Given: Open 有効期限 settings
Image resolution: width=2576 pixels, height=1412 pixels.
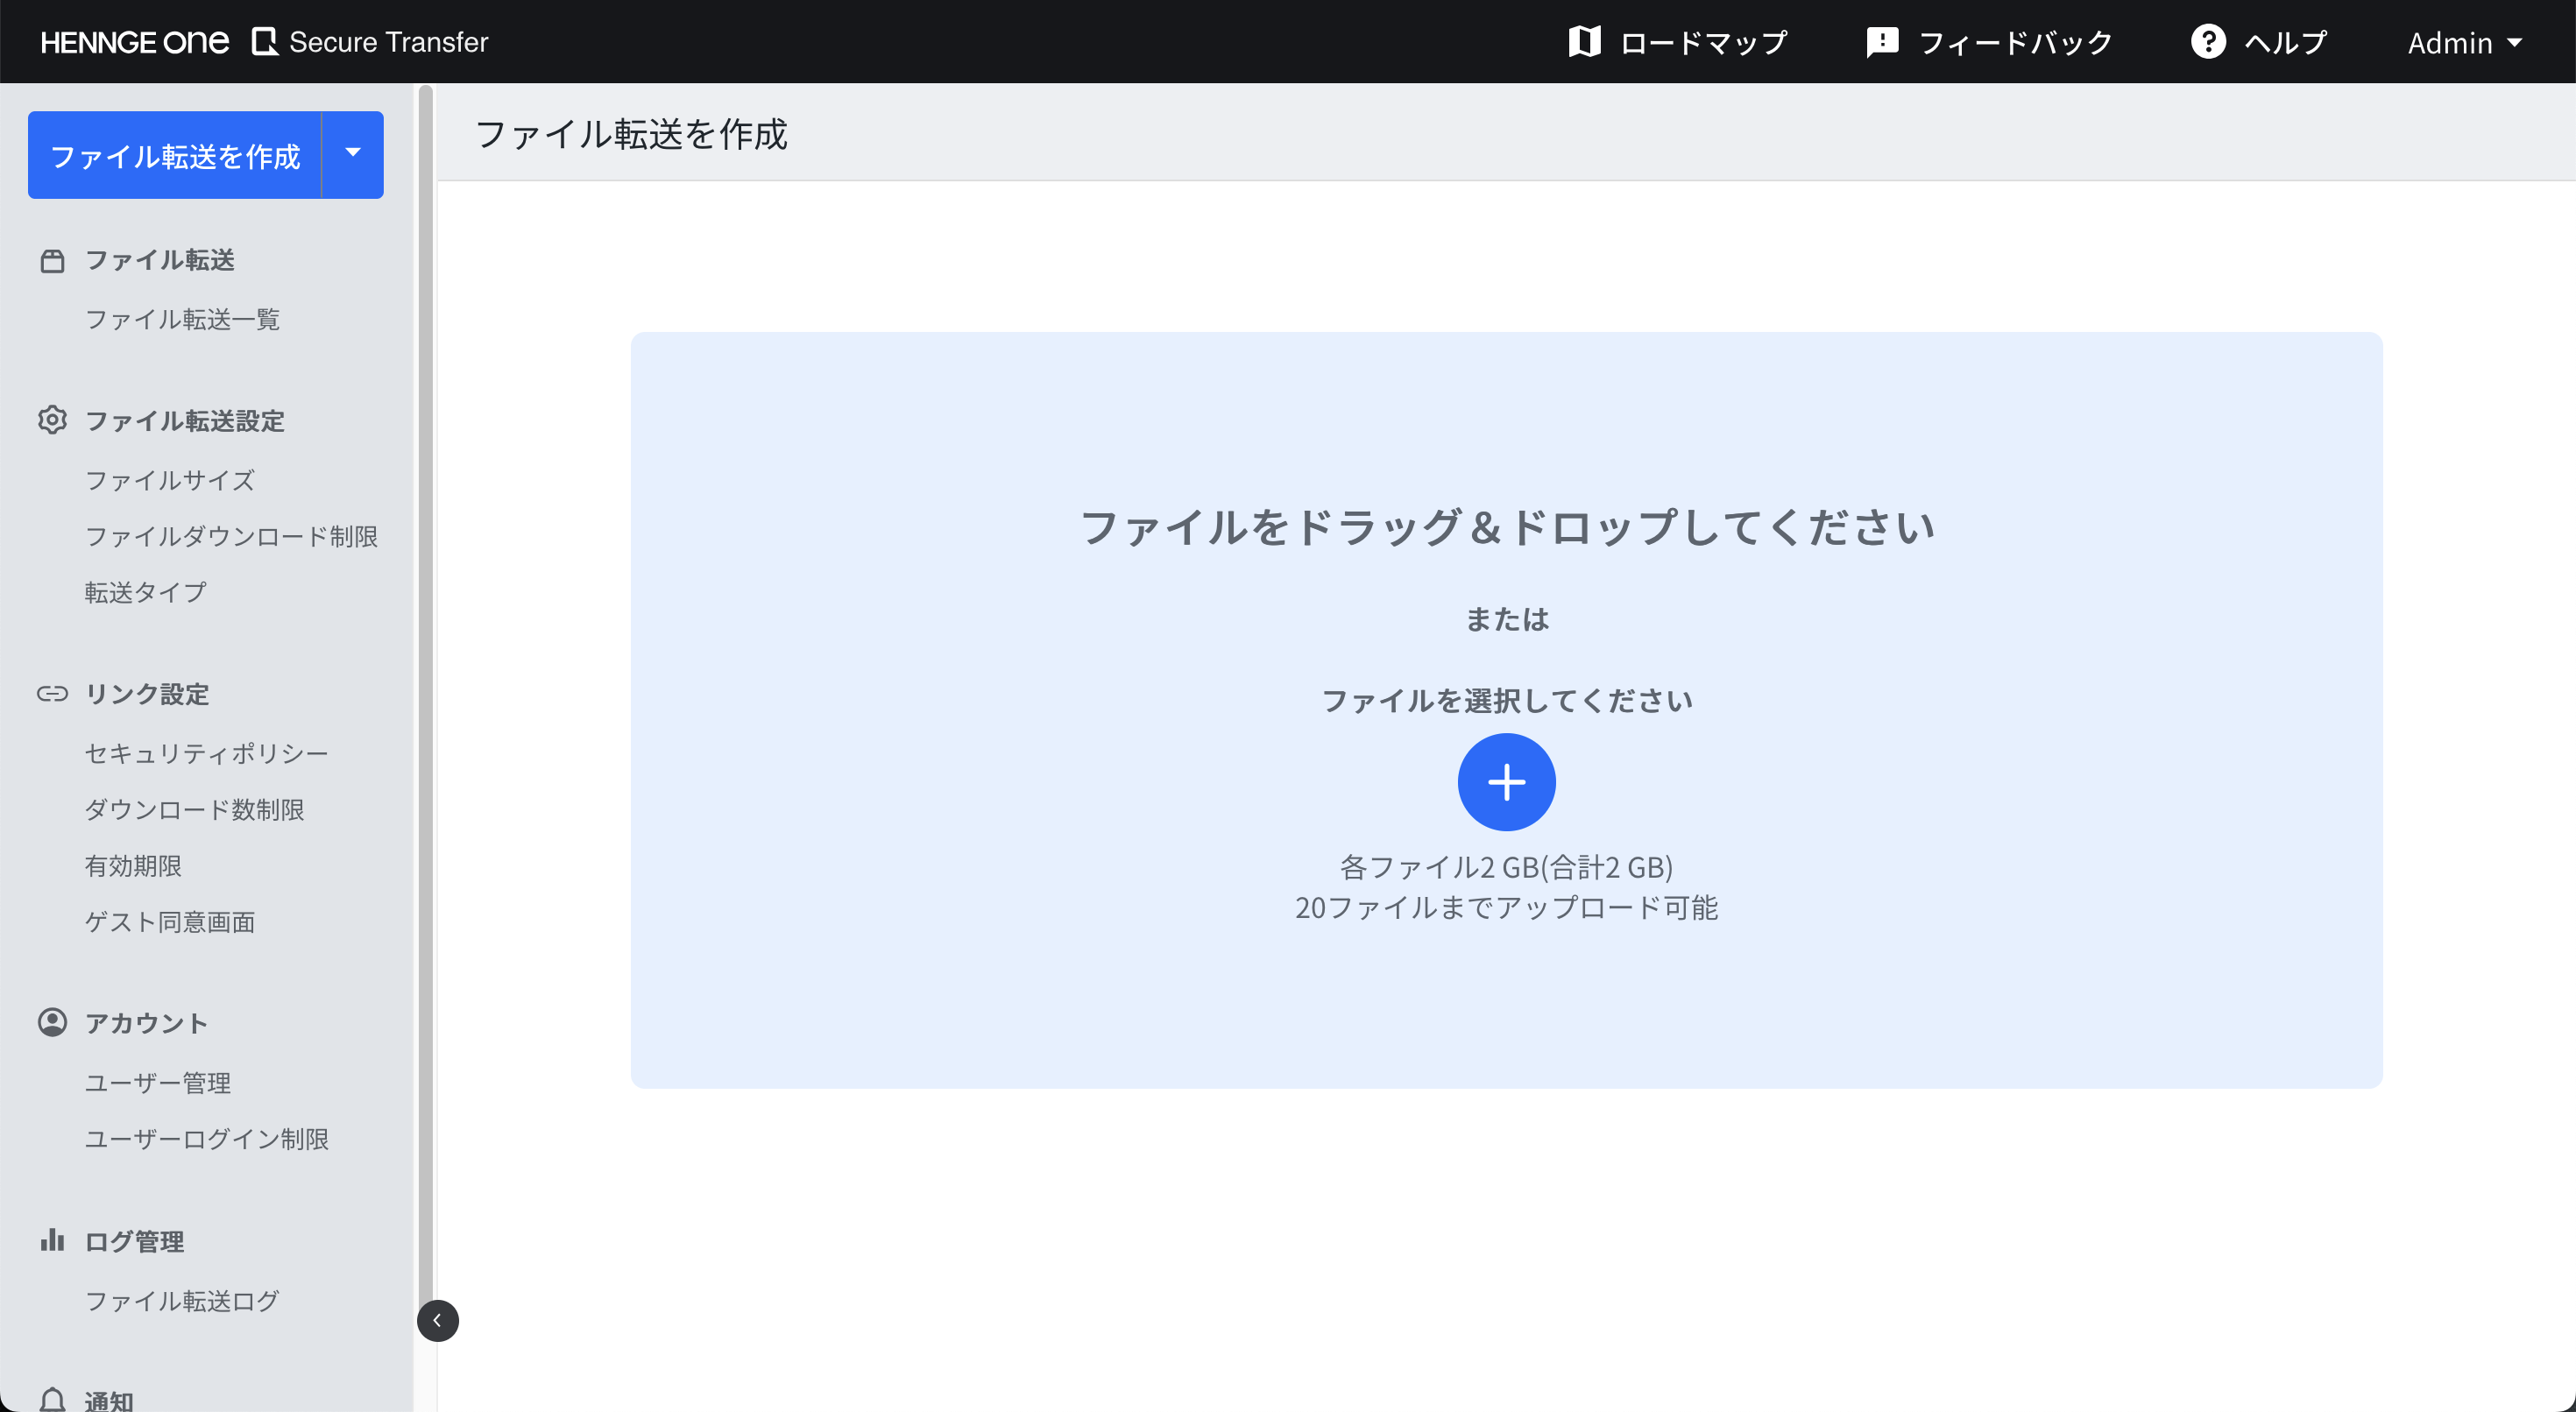Looking at the screenshot, I should [x=133, y=865].
